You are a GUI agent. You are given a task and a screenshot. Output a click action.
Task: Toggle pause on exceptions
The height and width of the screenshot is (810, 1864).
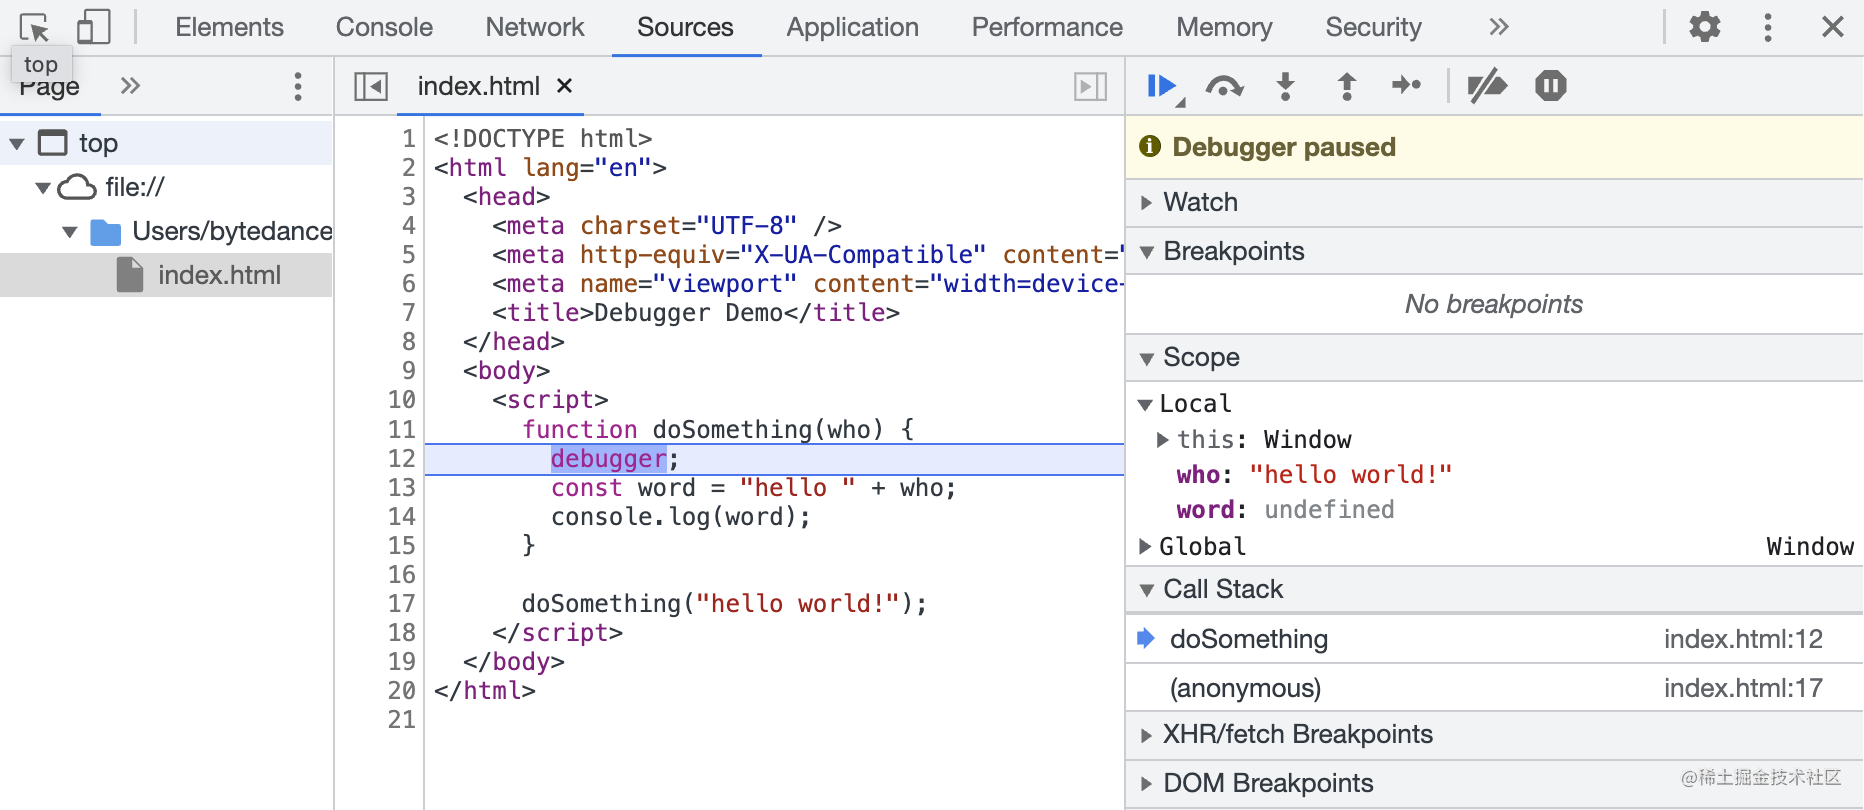pyautogui.click(x=1550, y=86)
